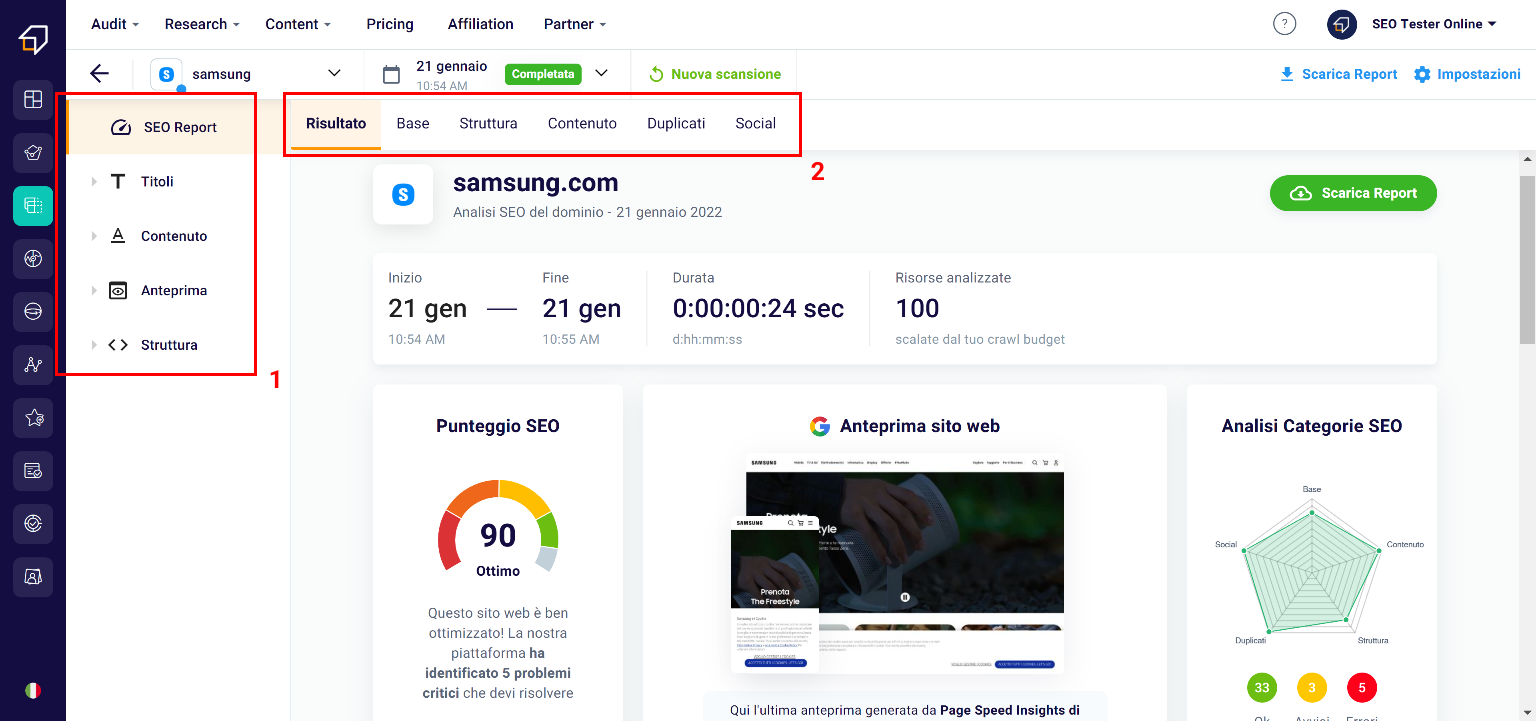The image size is (1536, 721).
Task: Open the samsung project dropdown
Action: coord(334,73)
